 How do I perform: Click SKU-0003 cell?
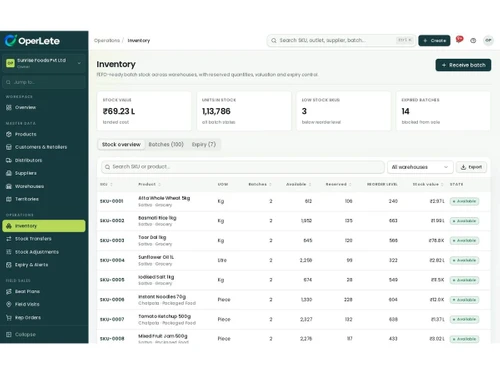point(112,240)
